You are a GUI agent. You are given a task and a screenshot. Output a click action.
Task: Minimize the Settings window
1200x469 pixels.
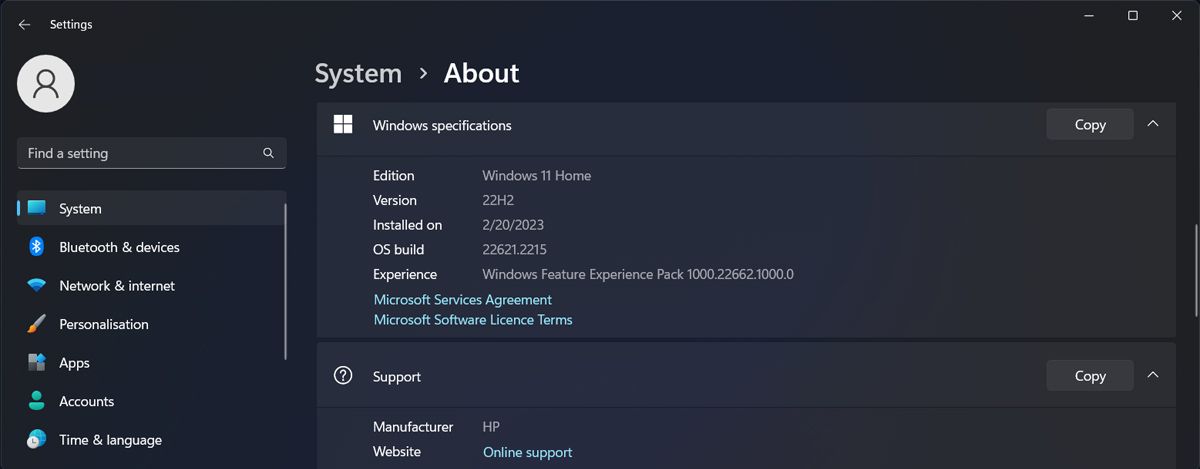[1087, 16]
